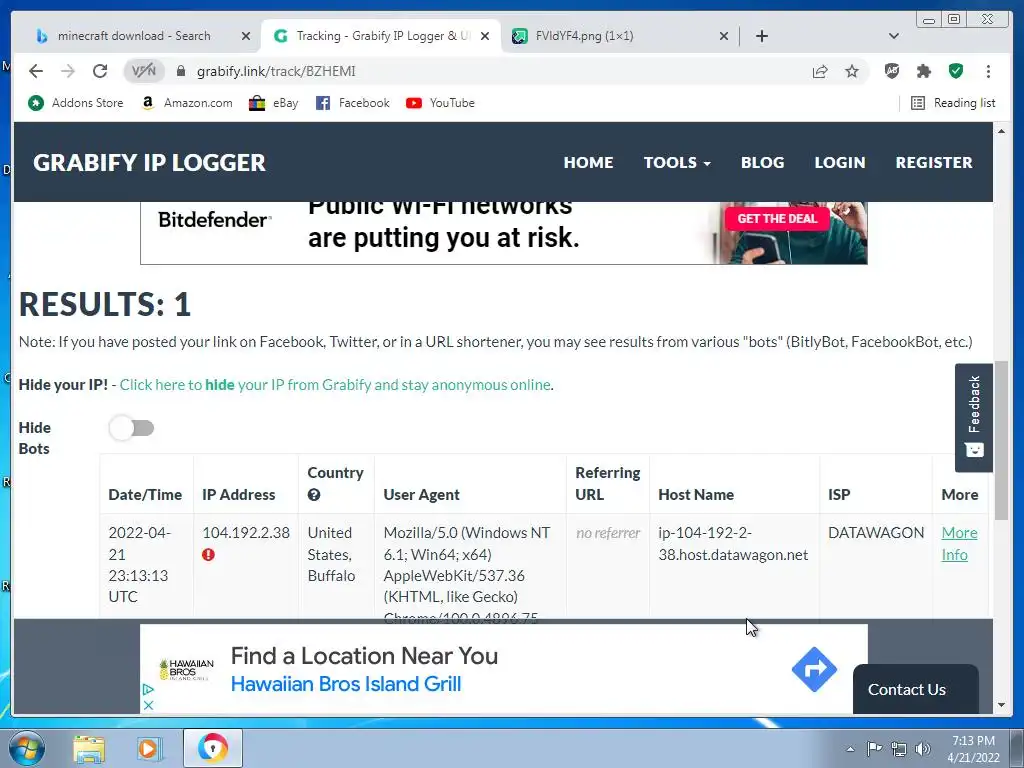Open the More Info link

[x=959, y=543]
